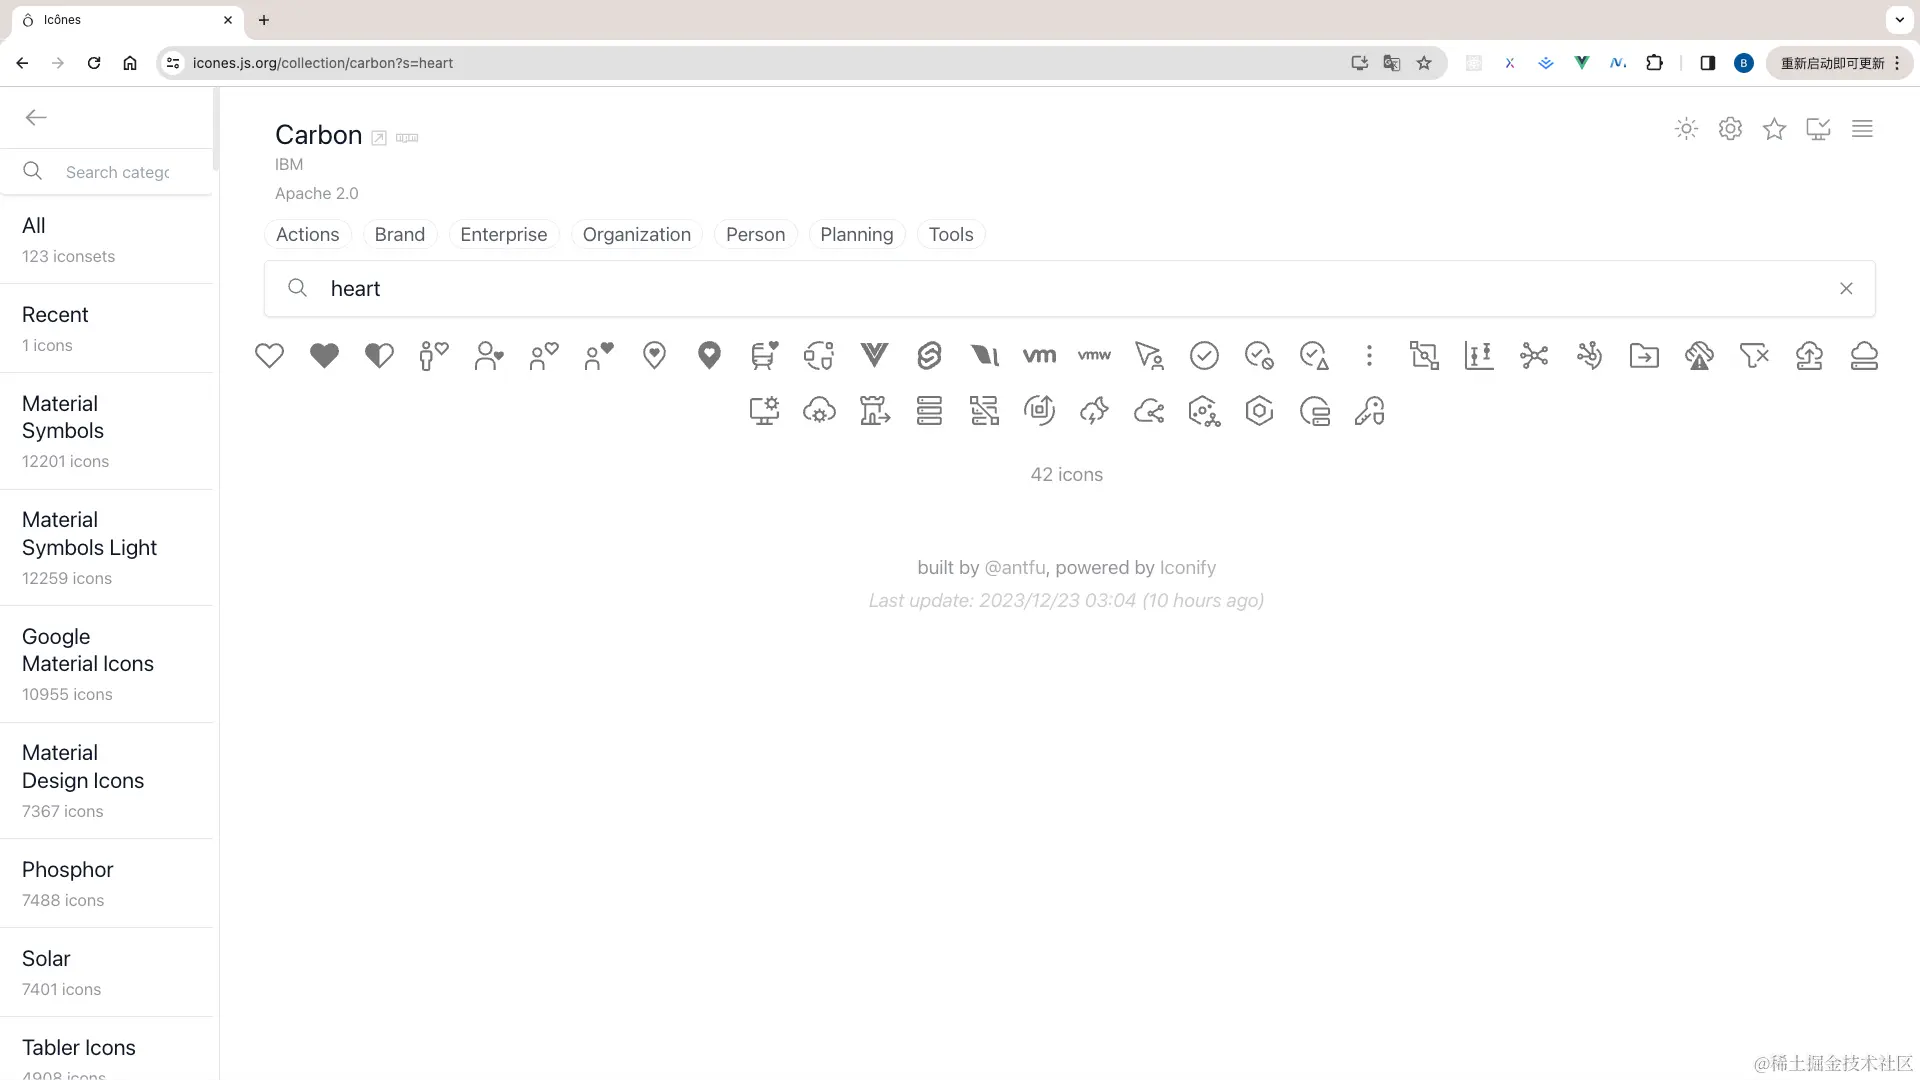Click the person with heart icon

tap(434, 355)
